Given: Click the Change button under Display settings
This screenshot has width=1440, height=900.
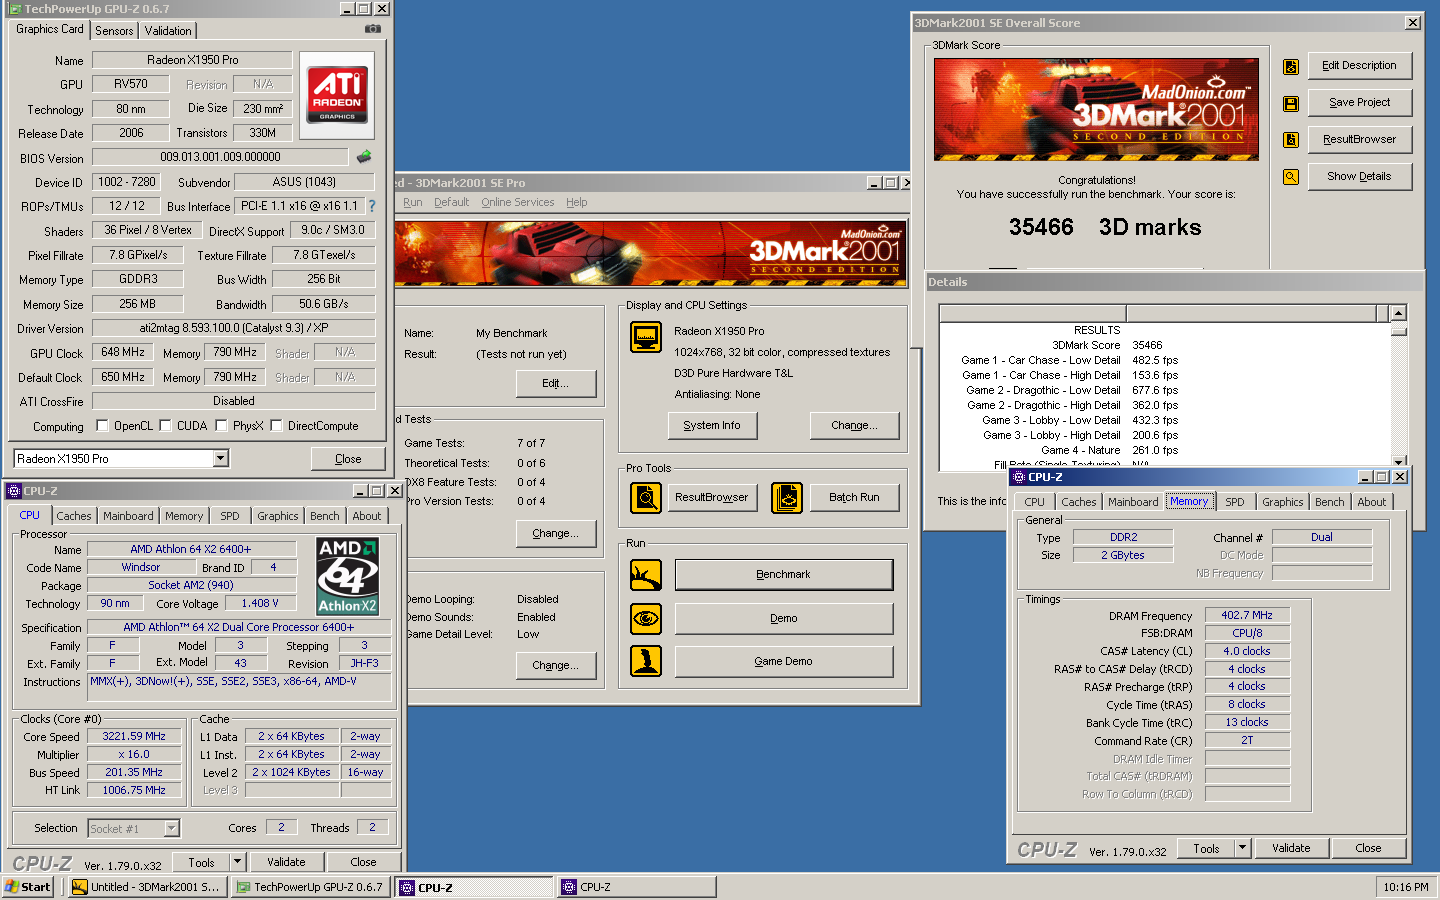Looking at the screenshot, I should pos(854,426).
